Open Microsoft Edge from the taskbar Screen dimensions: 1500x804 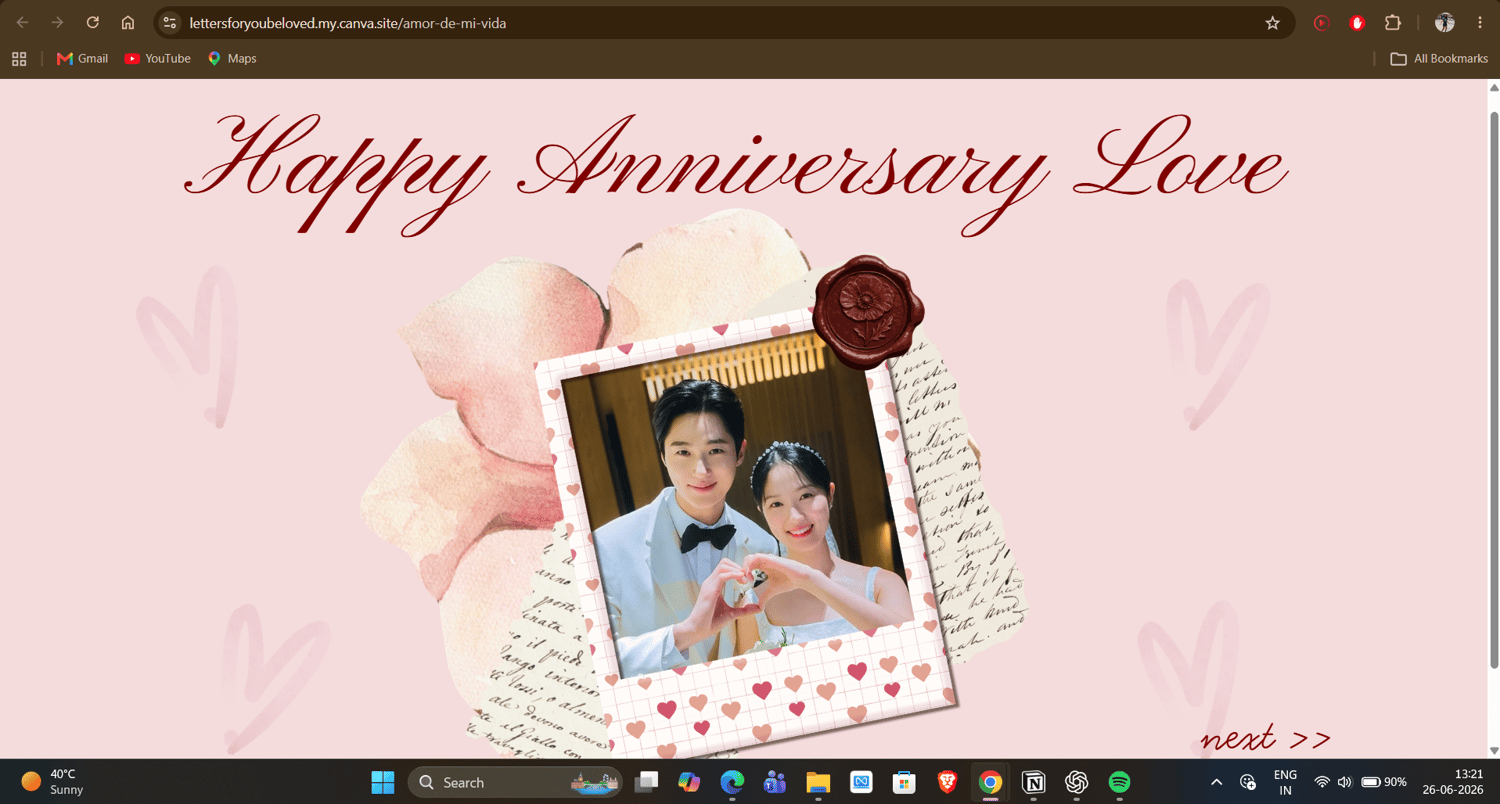pyautogui.click(x=732, y=782)
